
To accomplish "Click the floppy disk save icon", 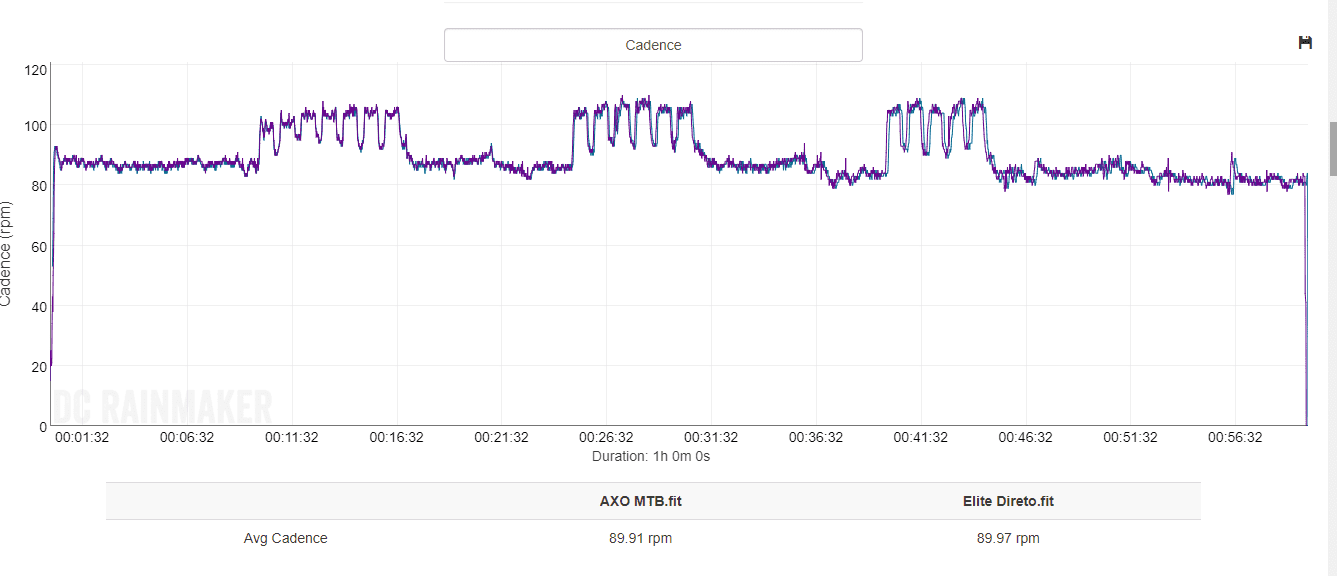I will pyautogui.click(x=1305, y=42).
